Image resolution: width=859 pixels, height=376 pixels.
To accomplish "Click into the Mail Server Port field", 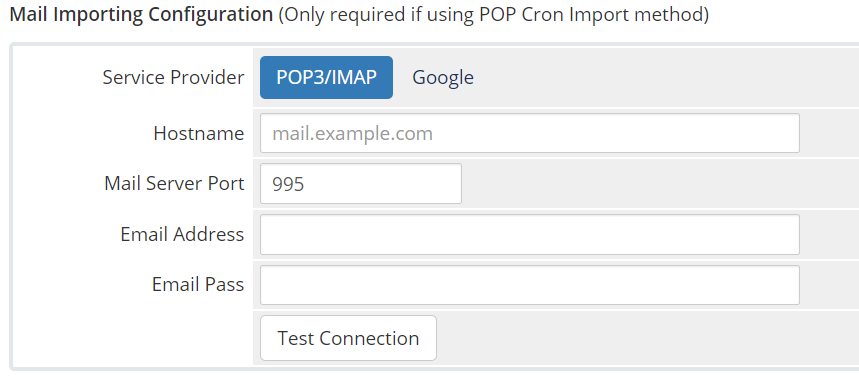I will pos(361,184).
